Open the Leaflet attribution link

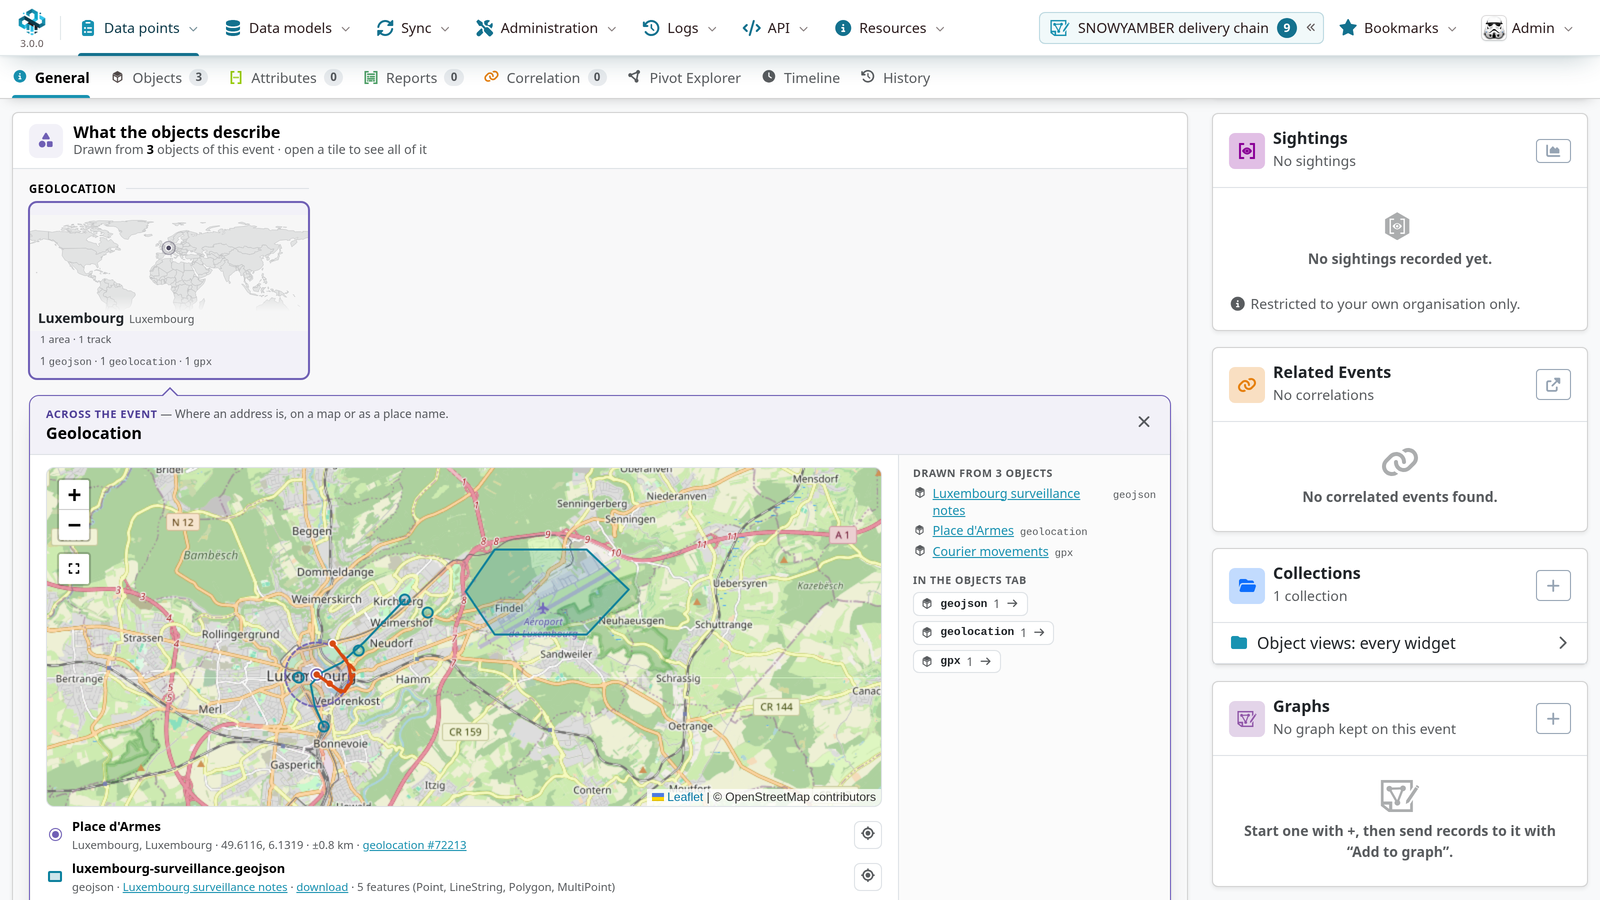[685, 797]
